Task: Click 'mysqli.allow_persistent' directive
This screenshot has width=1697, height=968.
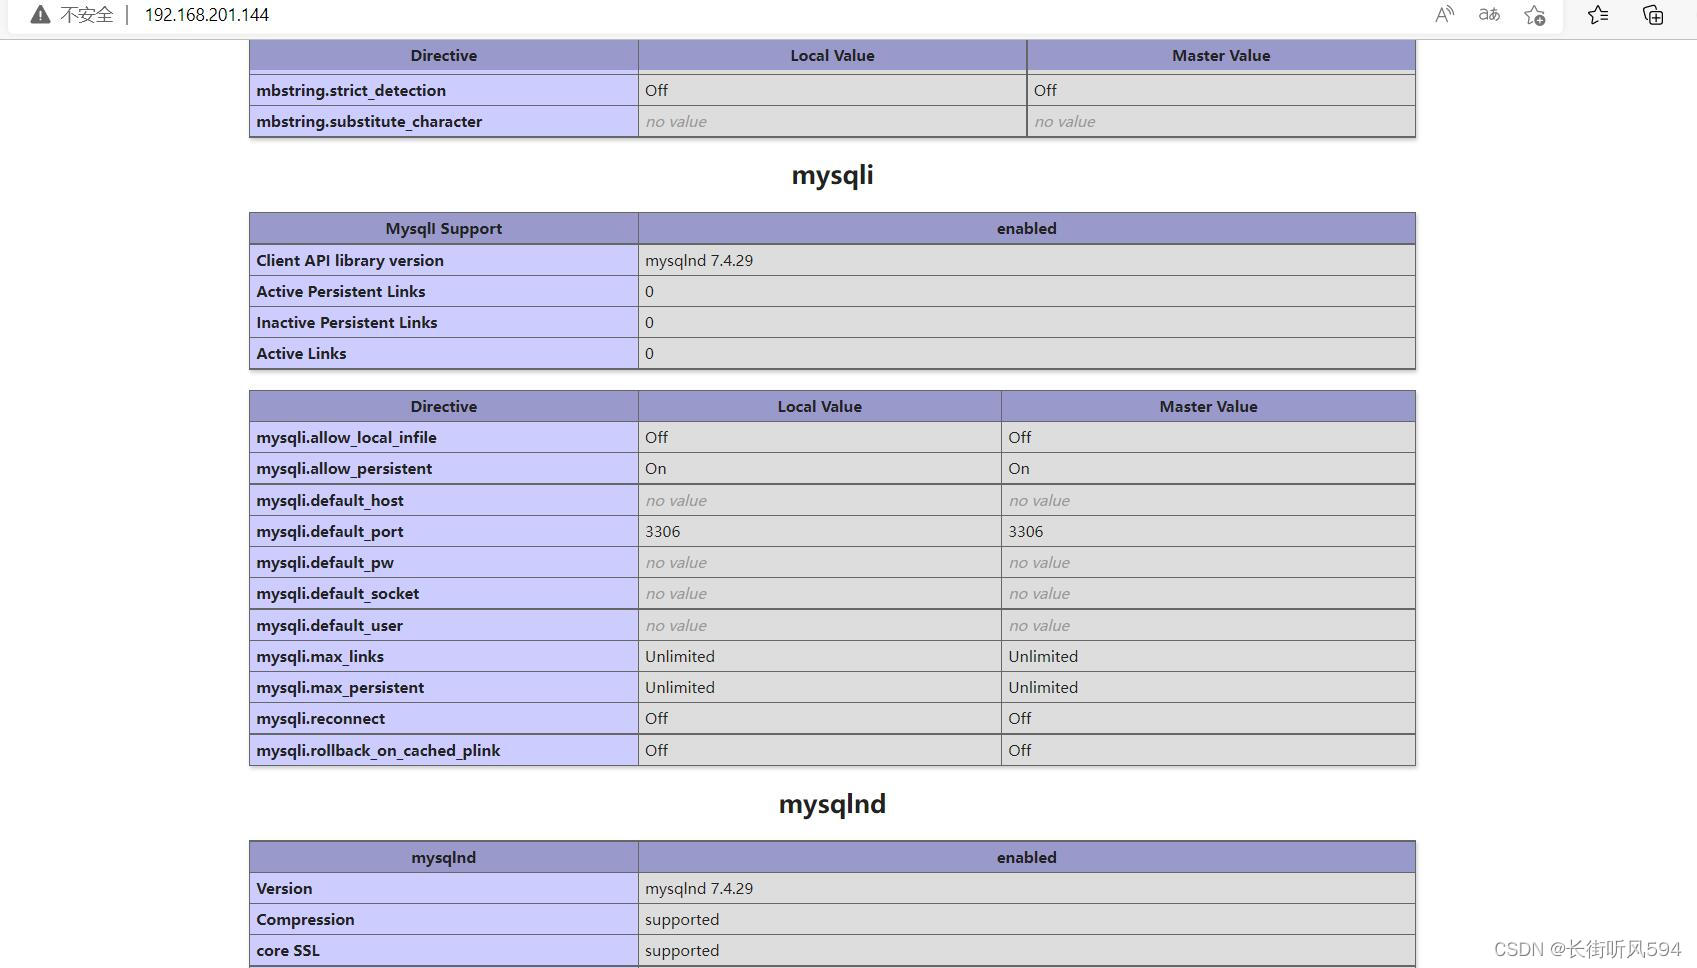Action: point(344,468)
